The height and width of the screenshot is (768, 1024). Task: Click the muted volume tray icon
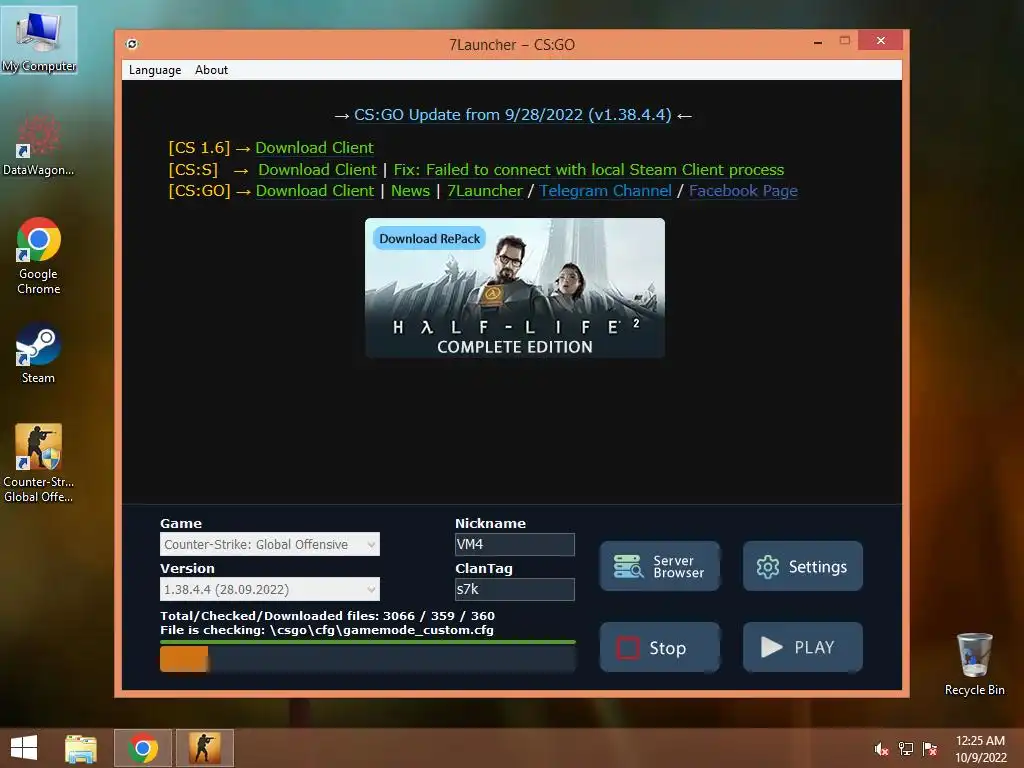(x=882, y=749)
